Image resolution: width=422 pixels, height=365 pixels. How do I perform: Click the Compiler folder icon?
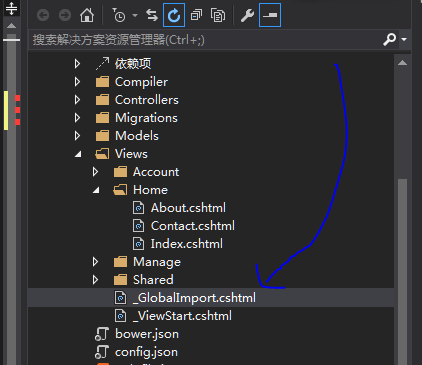pos(102,82)
